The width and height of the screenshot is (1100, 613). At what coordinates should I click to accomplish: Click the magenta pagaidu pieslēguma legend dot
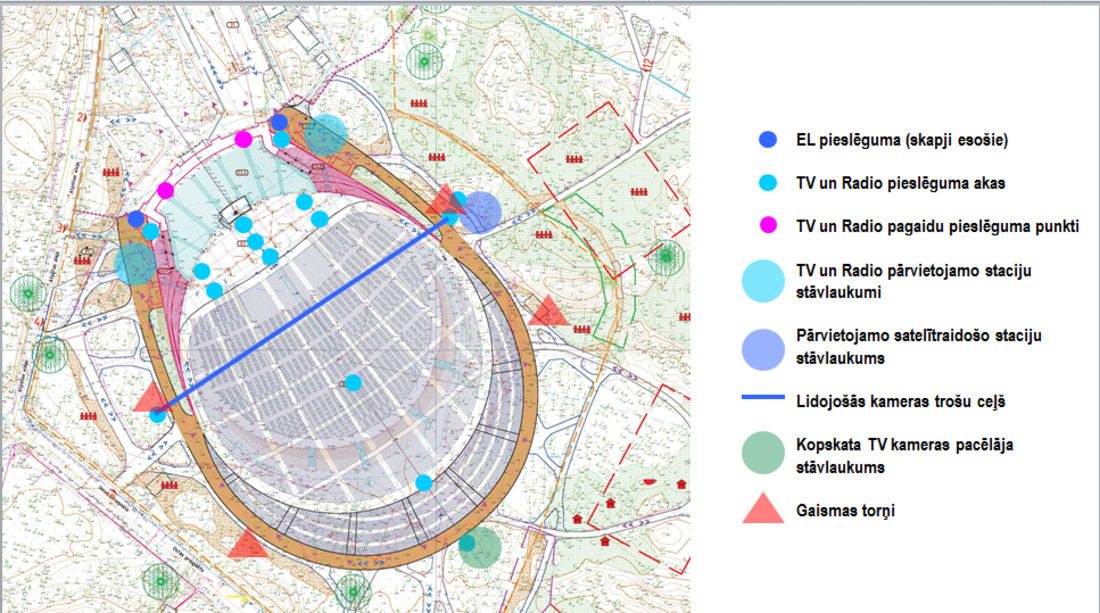(768, 226)
